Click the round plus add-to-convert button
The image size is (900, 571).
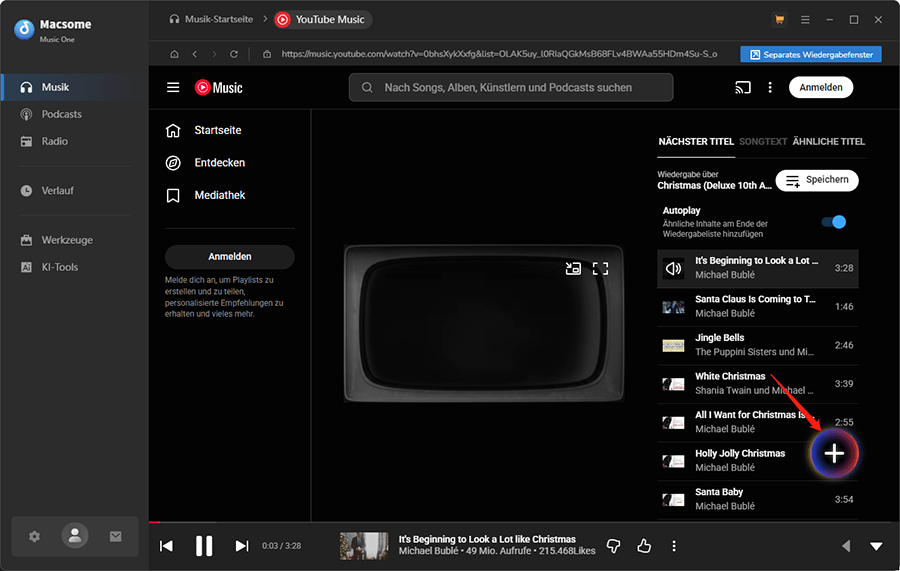tap(834, 453)
